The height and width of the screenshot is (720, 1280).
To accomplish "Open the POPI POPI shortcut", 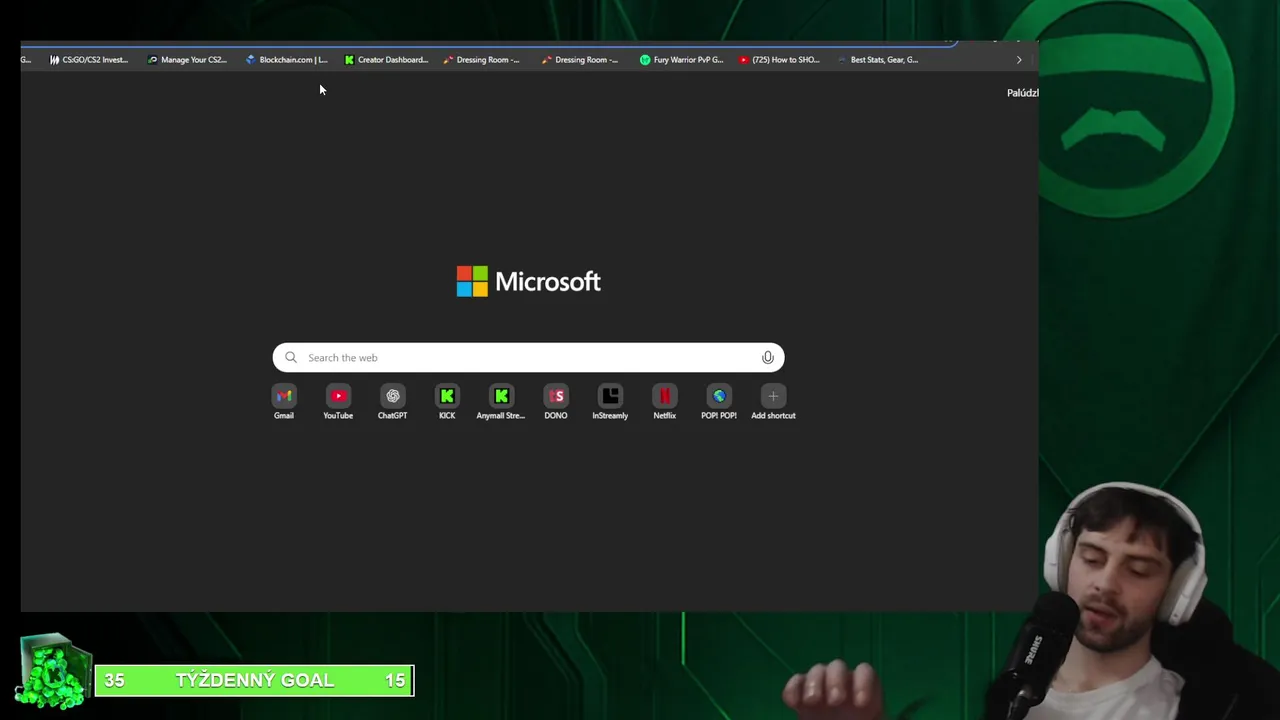I will (719, 403).
